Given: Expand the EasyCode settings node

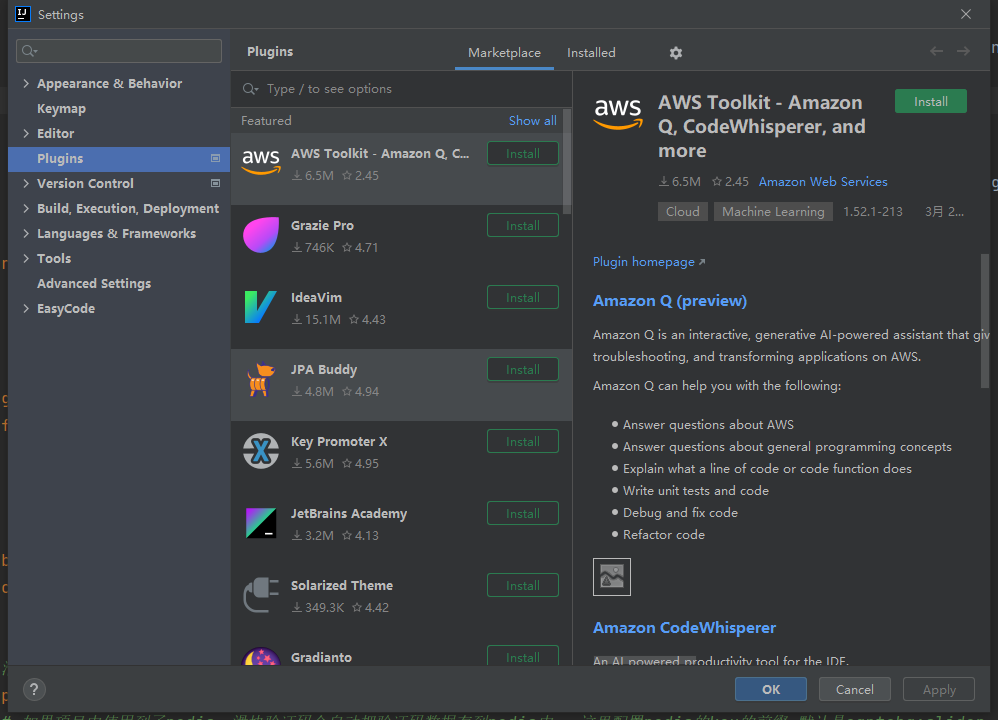Looking at the screenshot, I should tap(25, 308).
